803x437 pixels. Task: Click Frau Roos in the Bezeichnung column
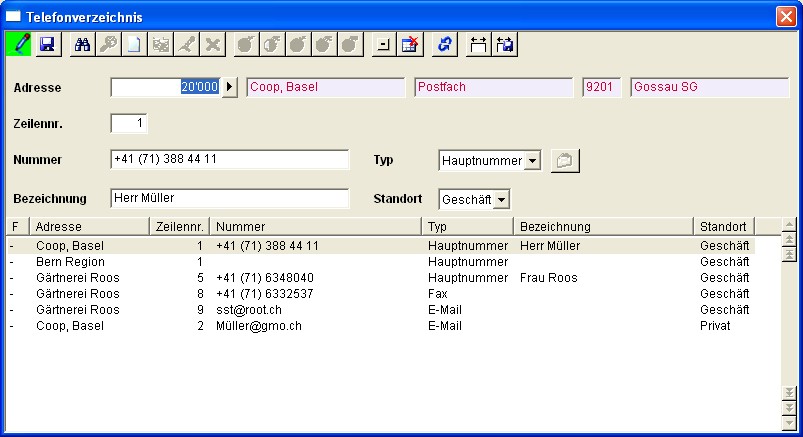pyautogui.click(x=548, y=278)
